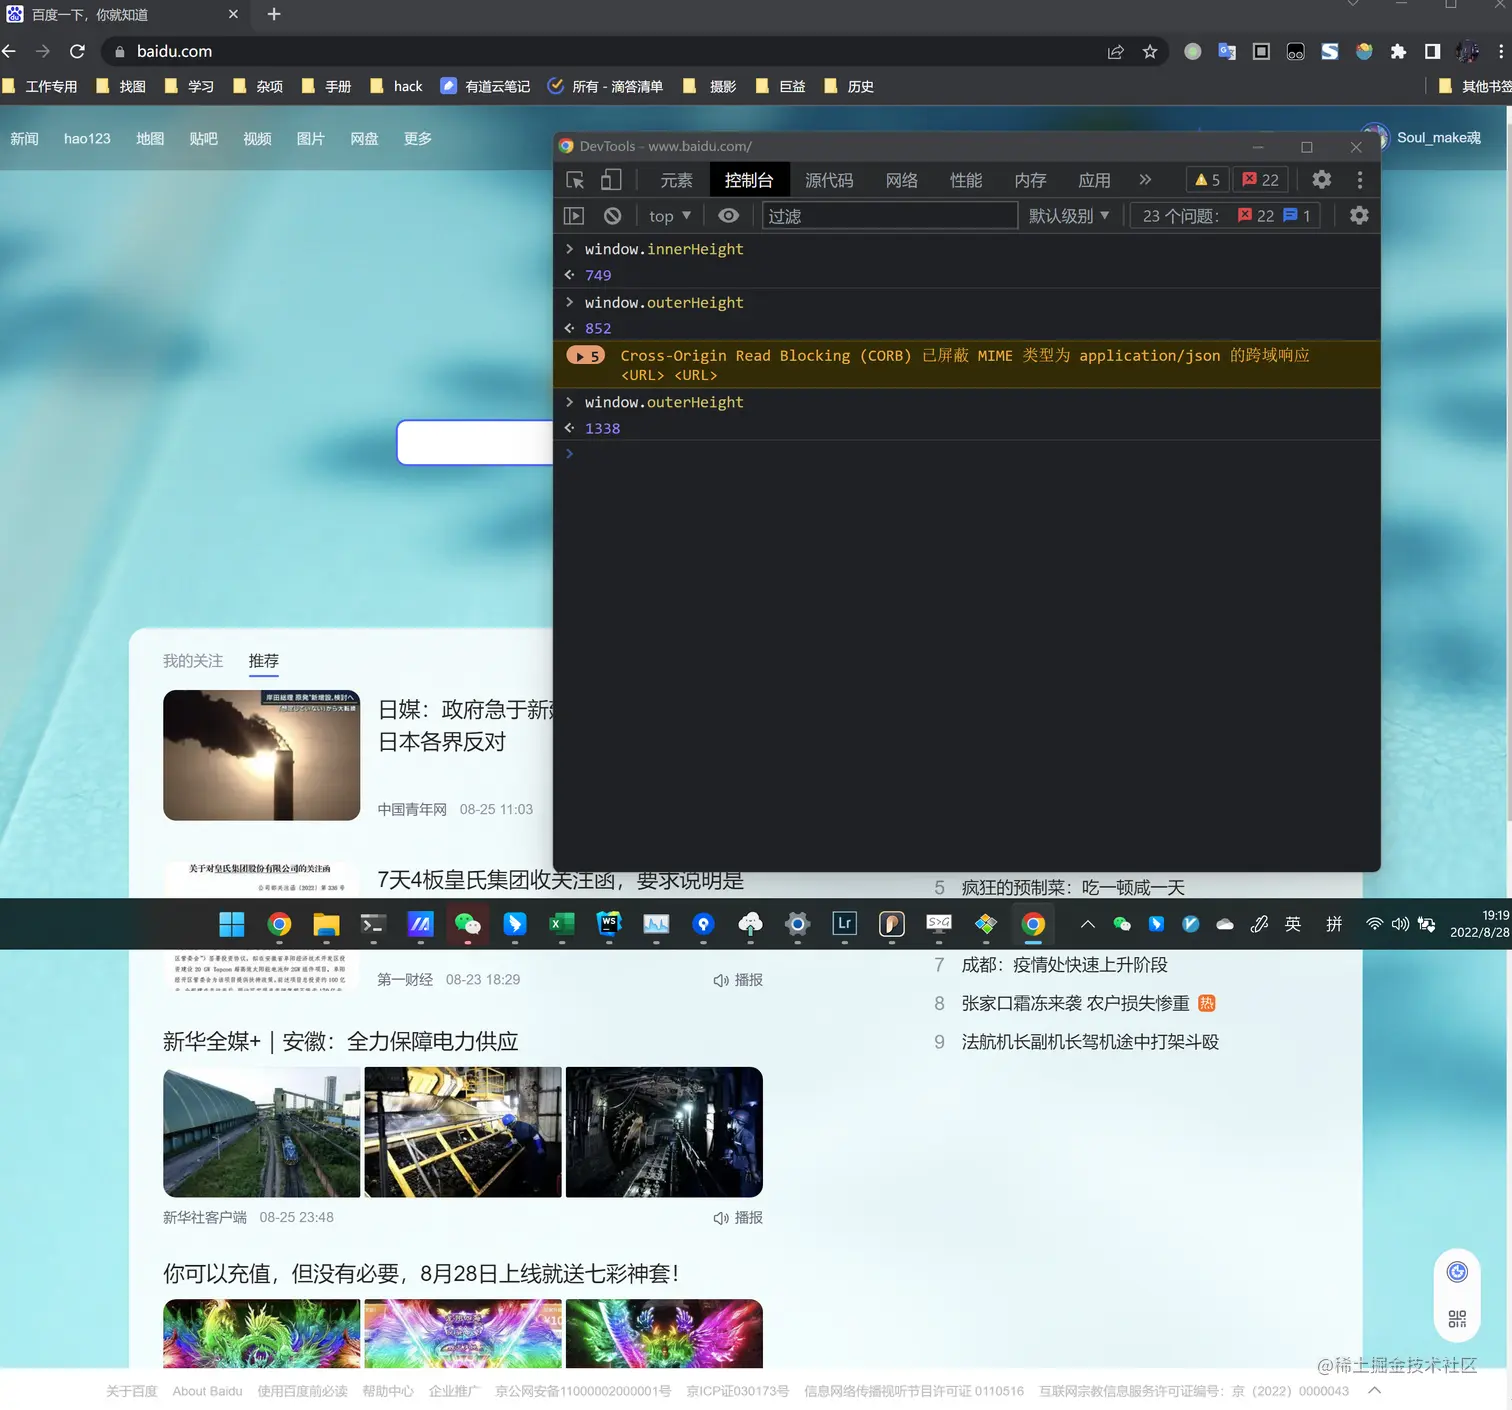The width and height of the screenshot is (1512, 1410).
Task: Open the 网络 tab
Action: point(902,180)
